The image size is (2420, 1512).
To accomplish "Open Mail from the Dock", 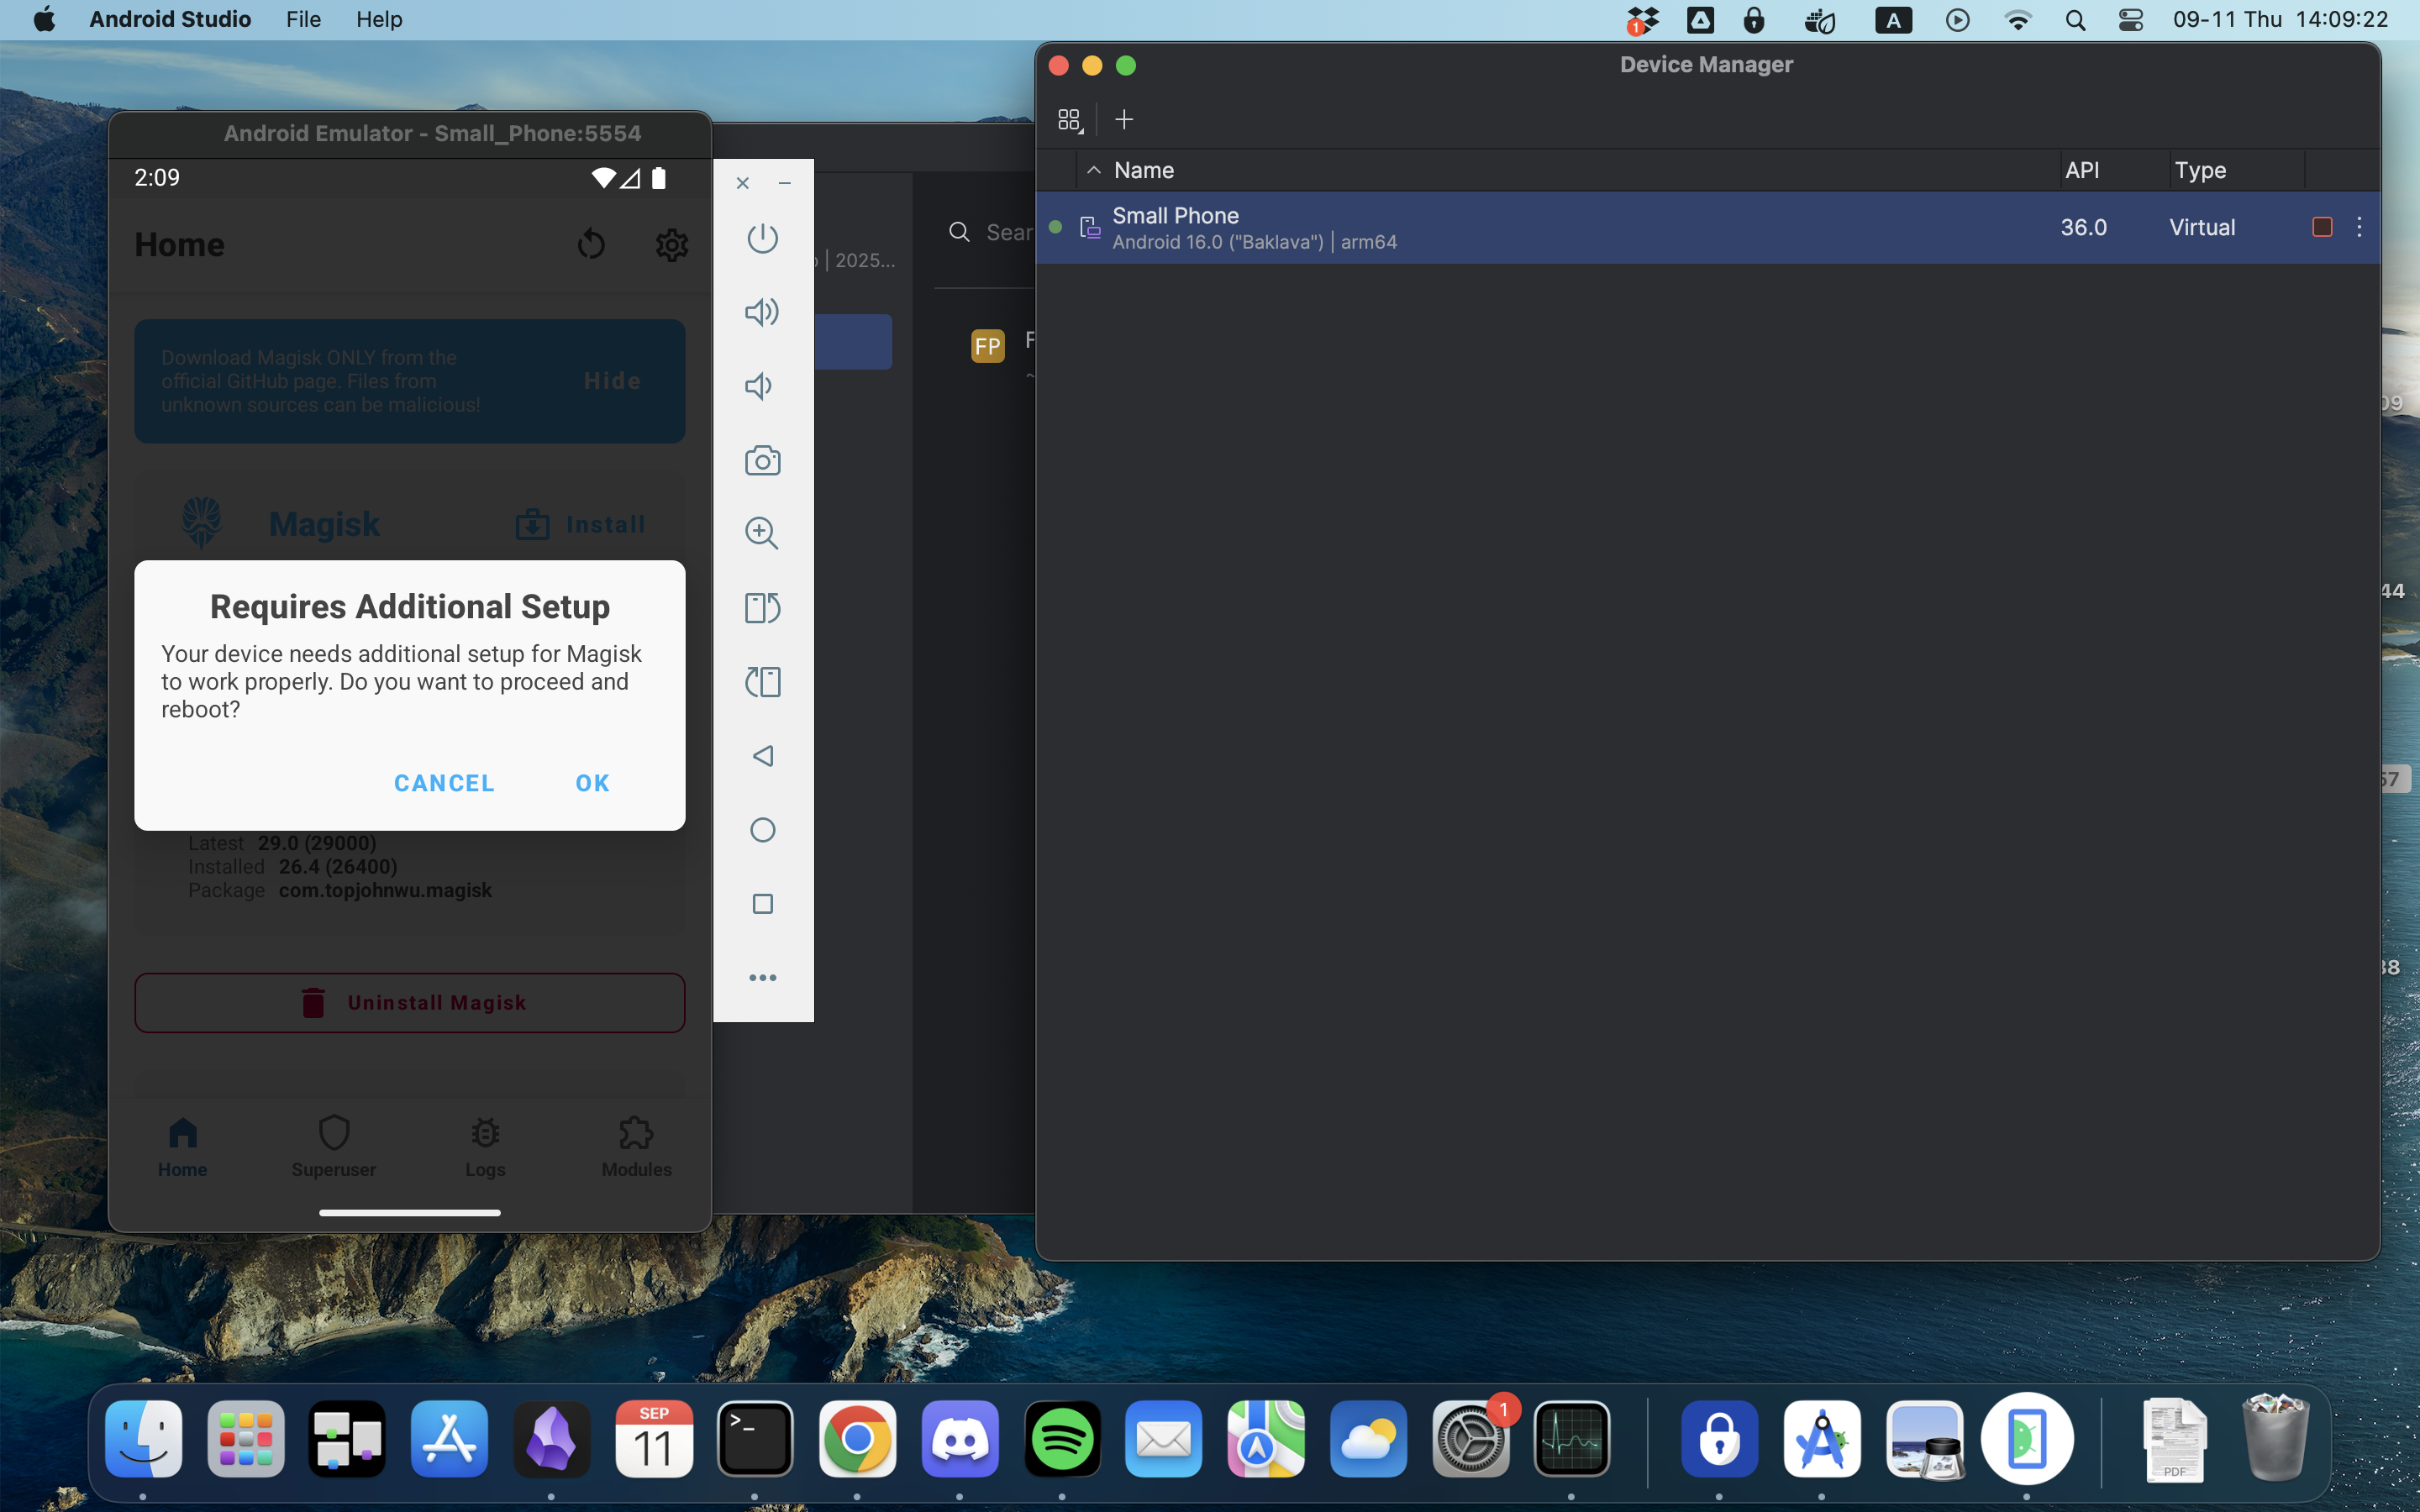I will [x=1164, y=1439].
